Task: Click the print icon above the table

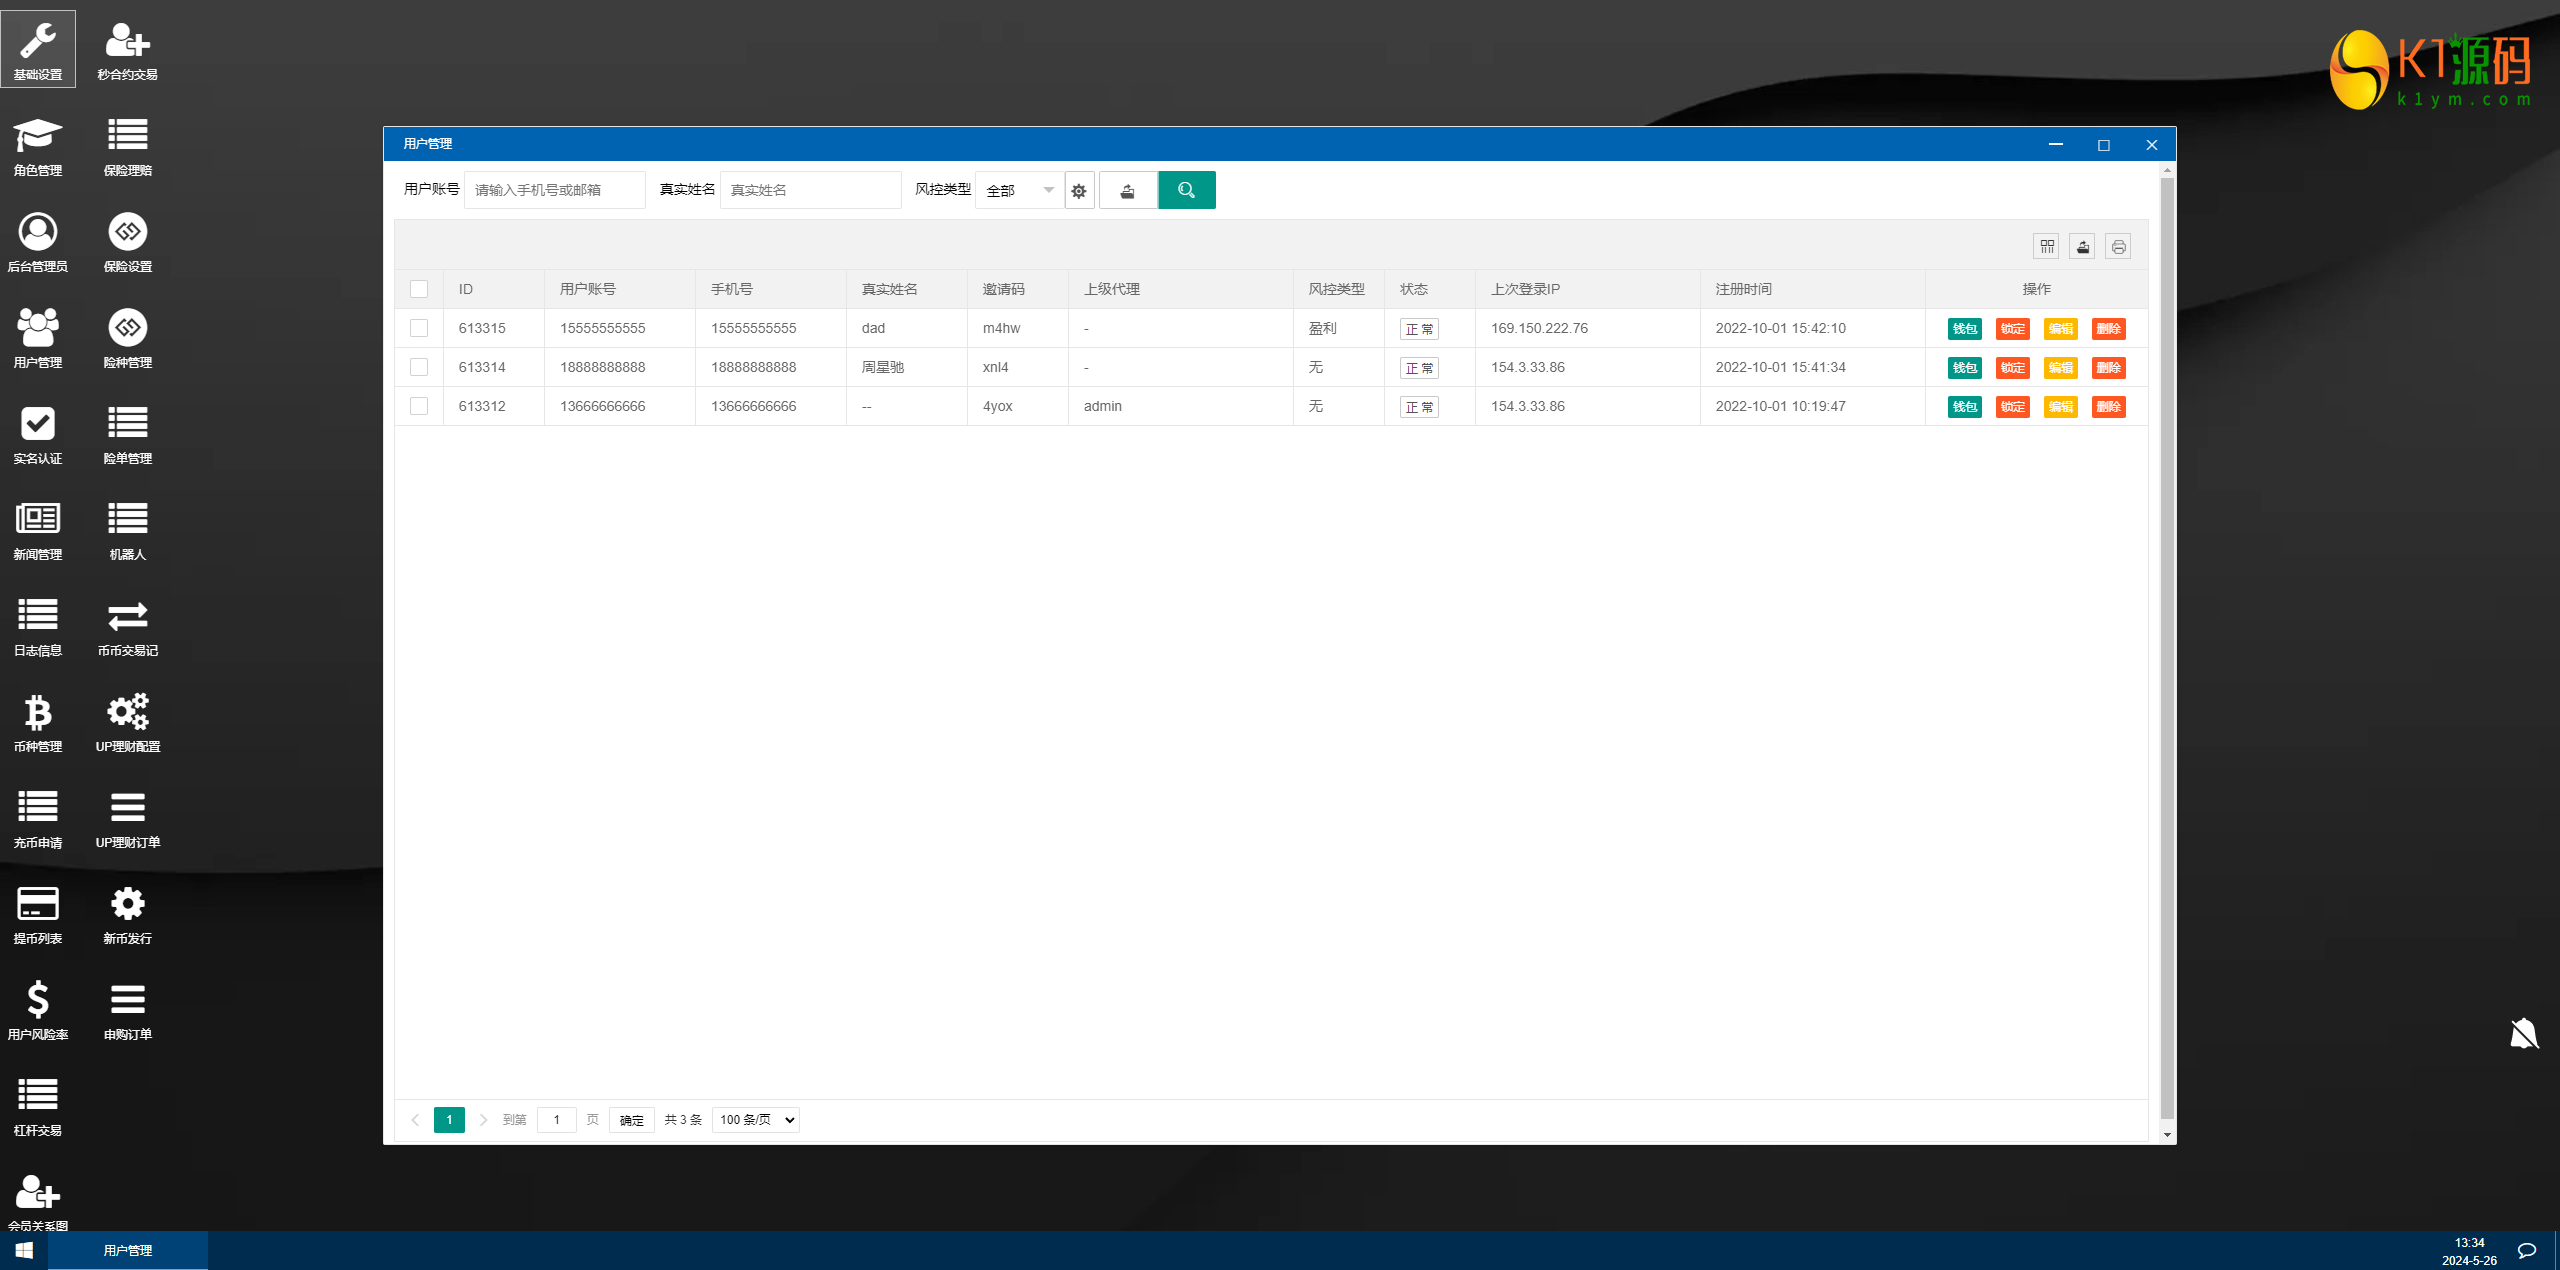Action: click(x=2118, y=247)
